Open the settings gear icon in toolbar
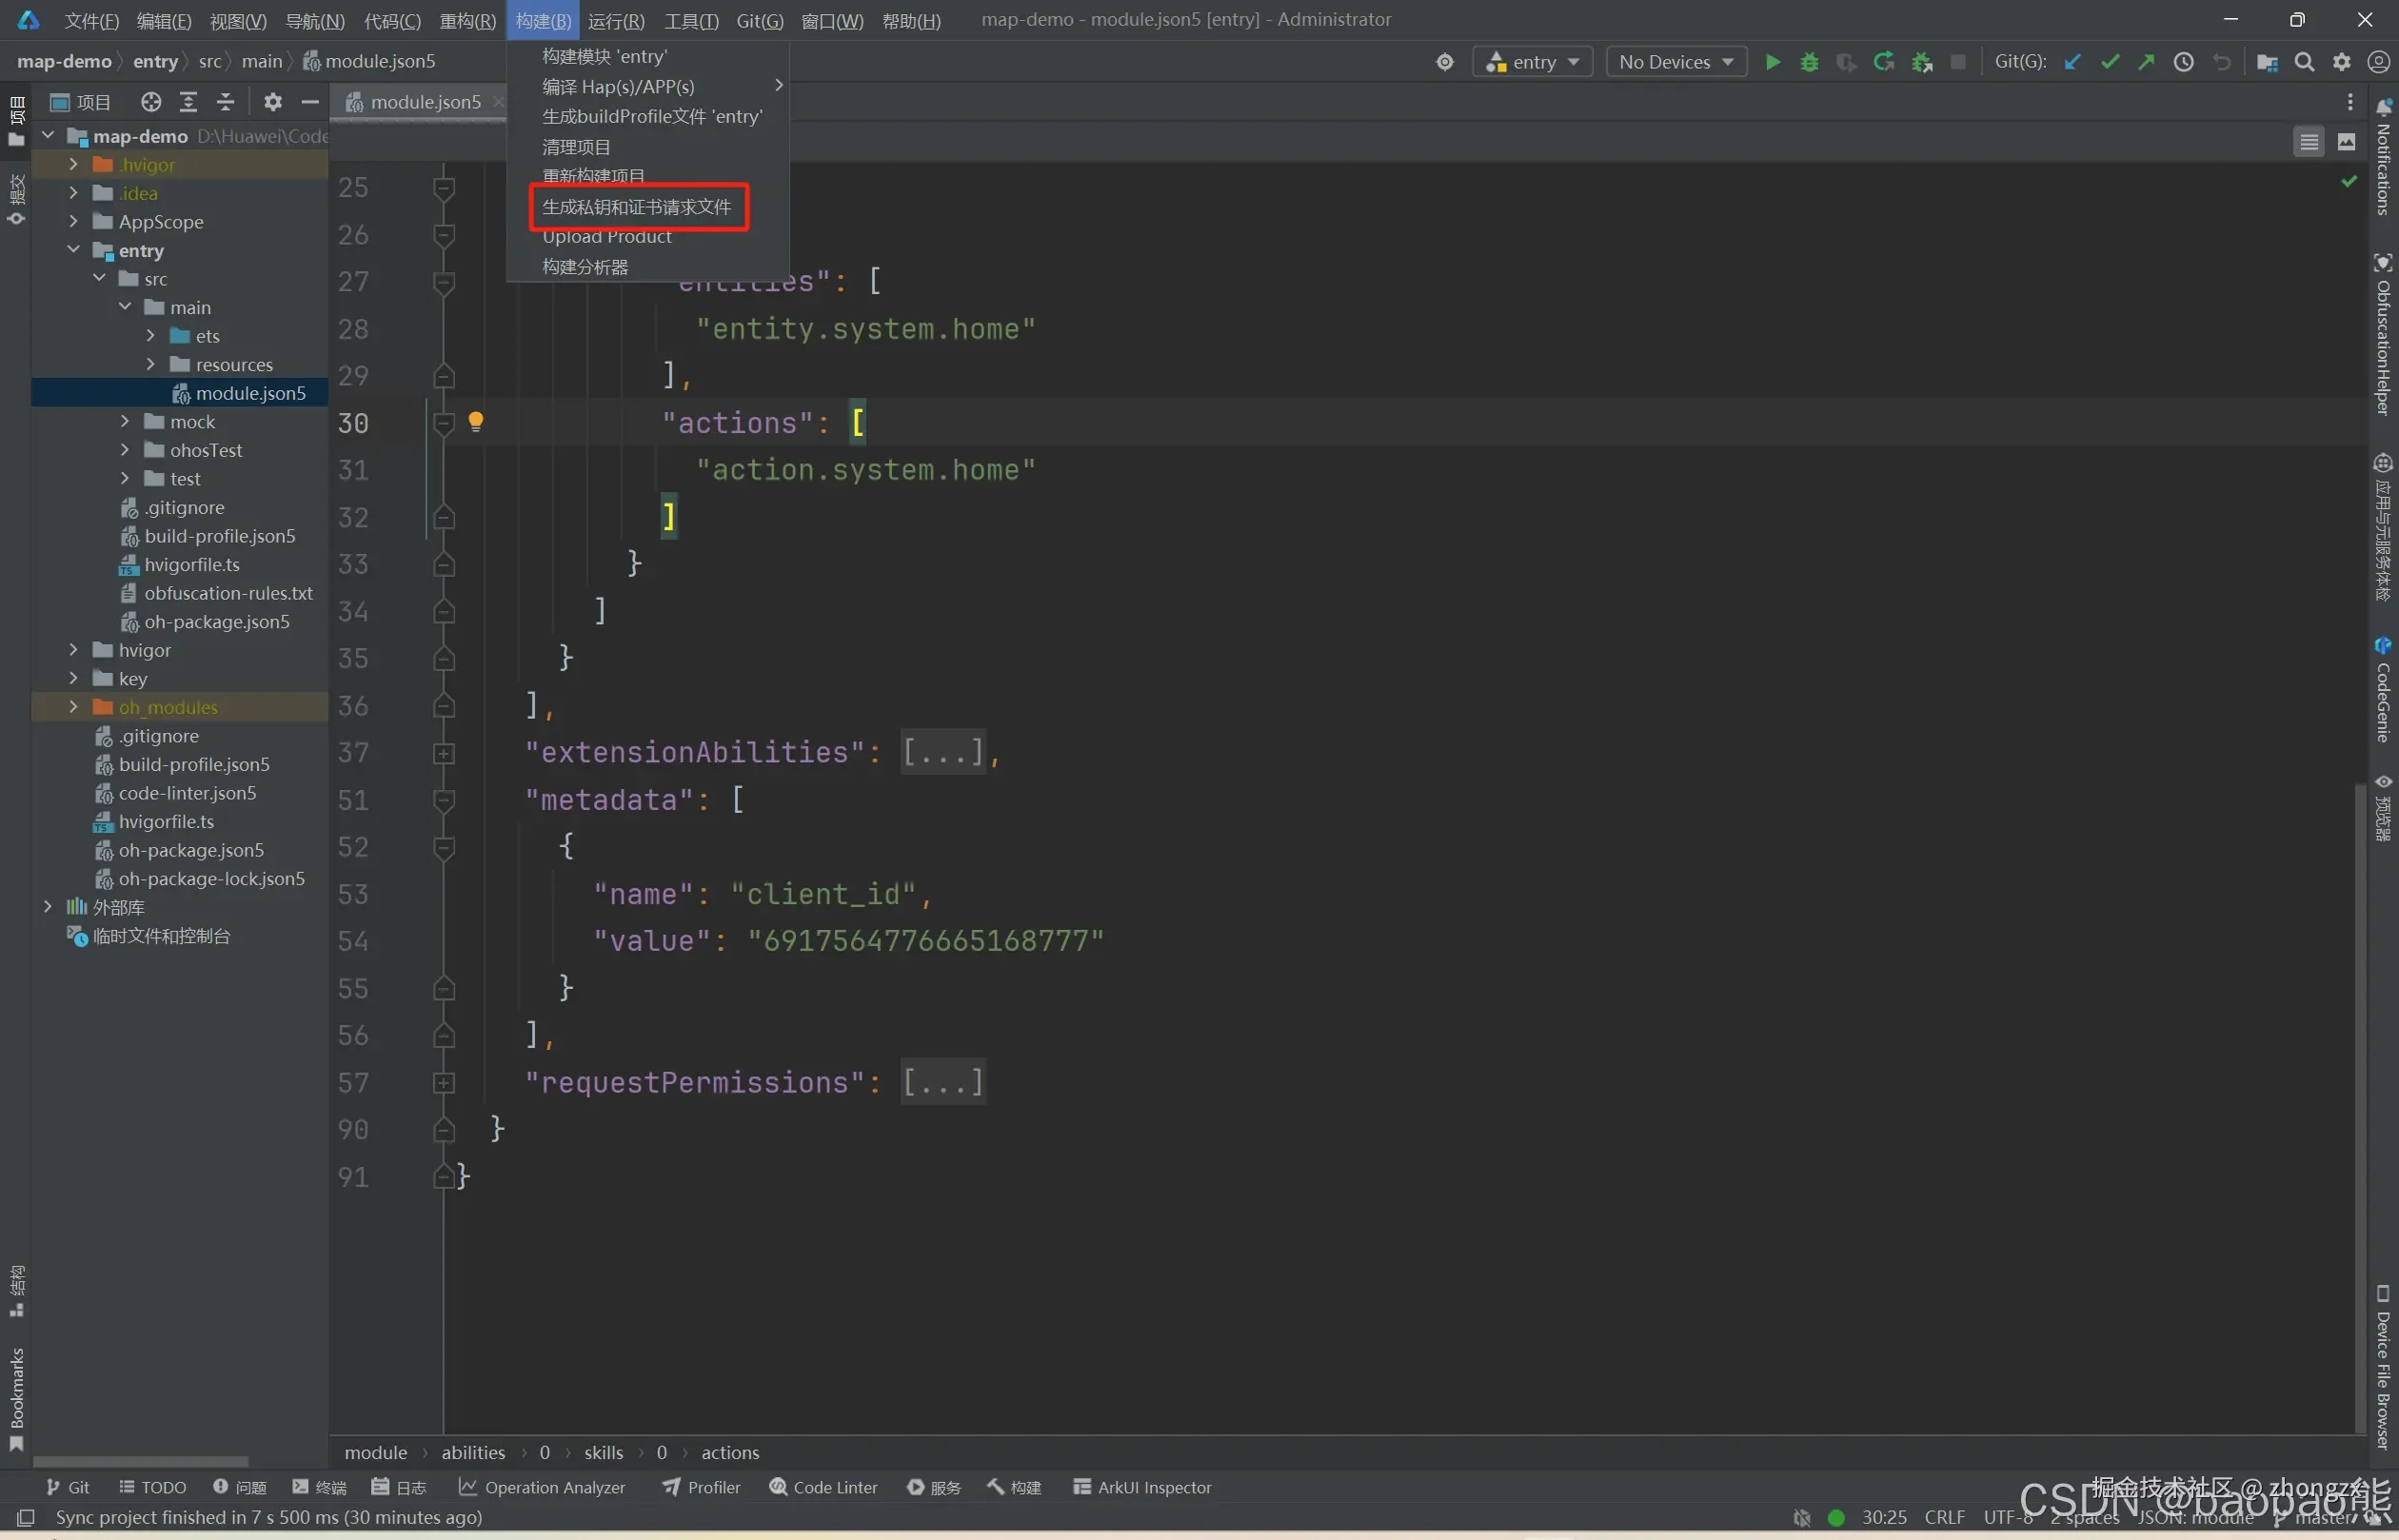 (2342, 62)
